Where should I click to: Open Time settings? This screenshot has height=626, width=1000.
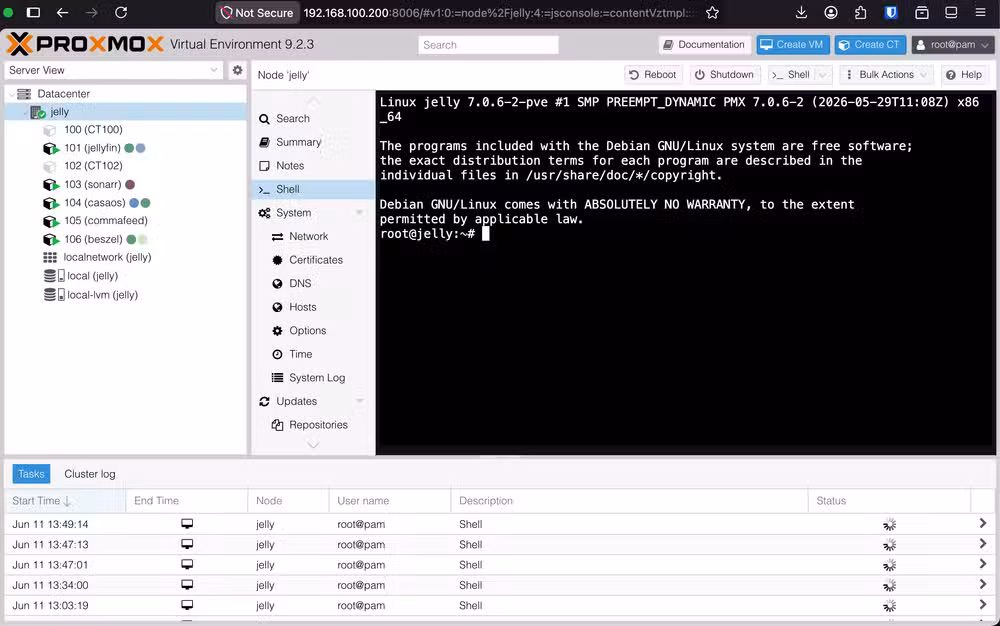[x=300, y=354]
